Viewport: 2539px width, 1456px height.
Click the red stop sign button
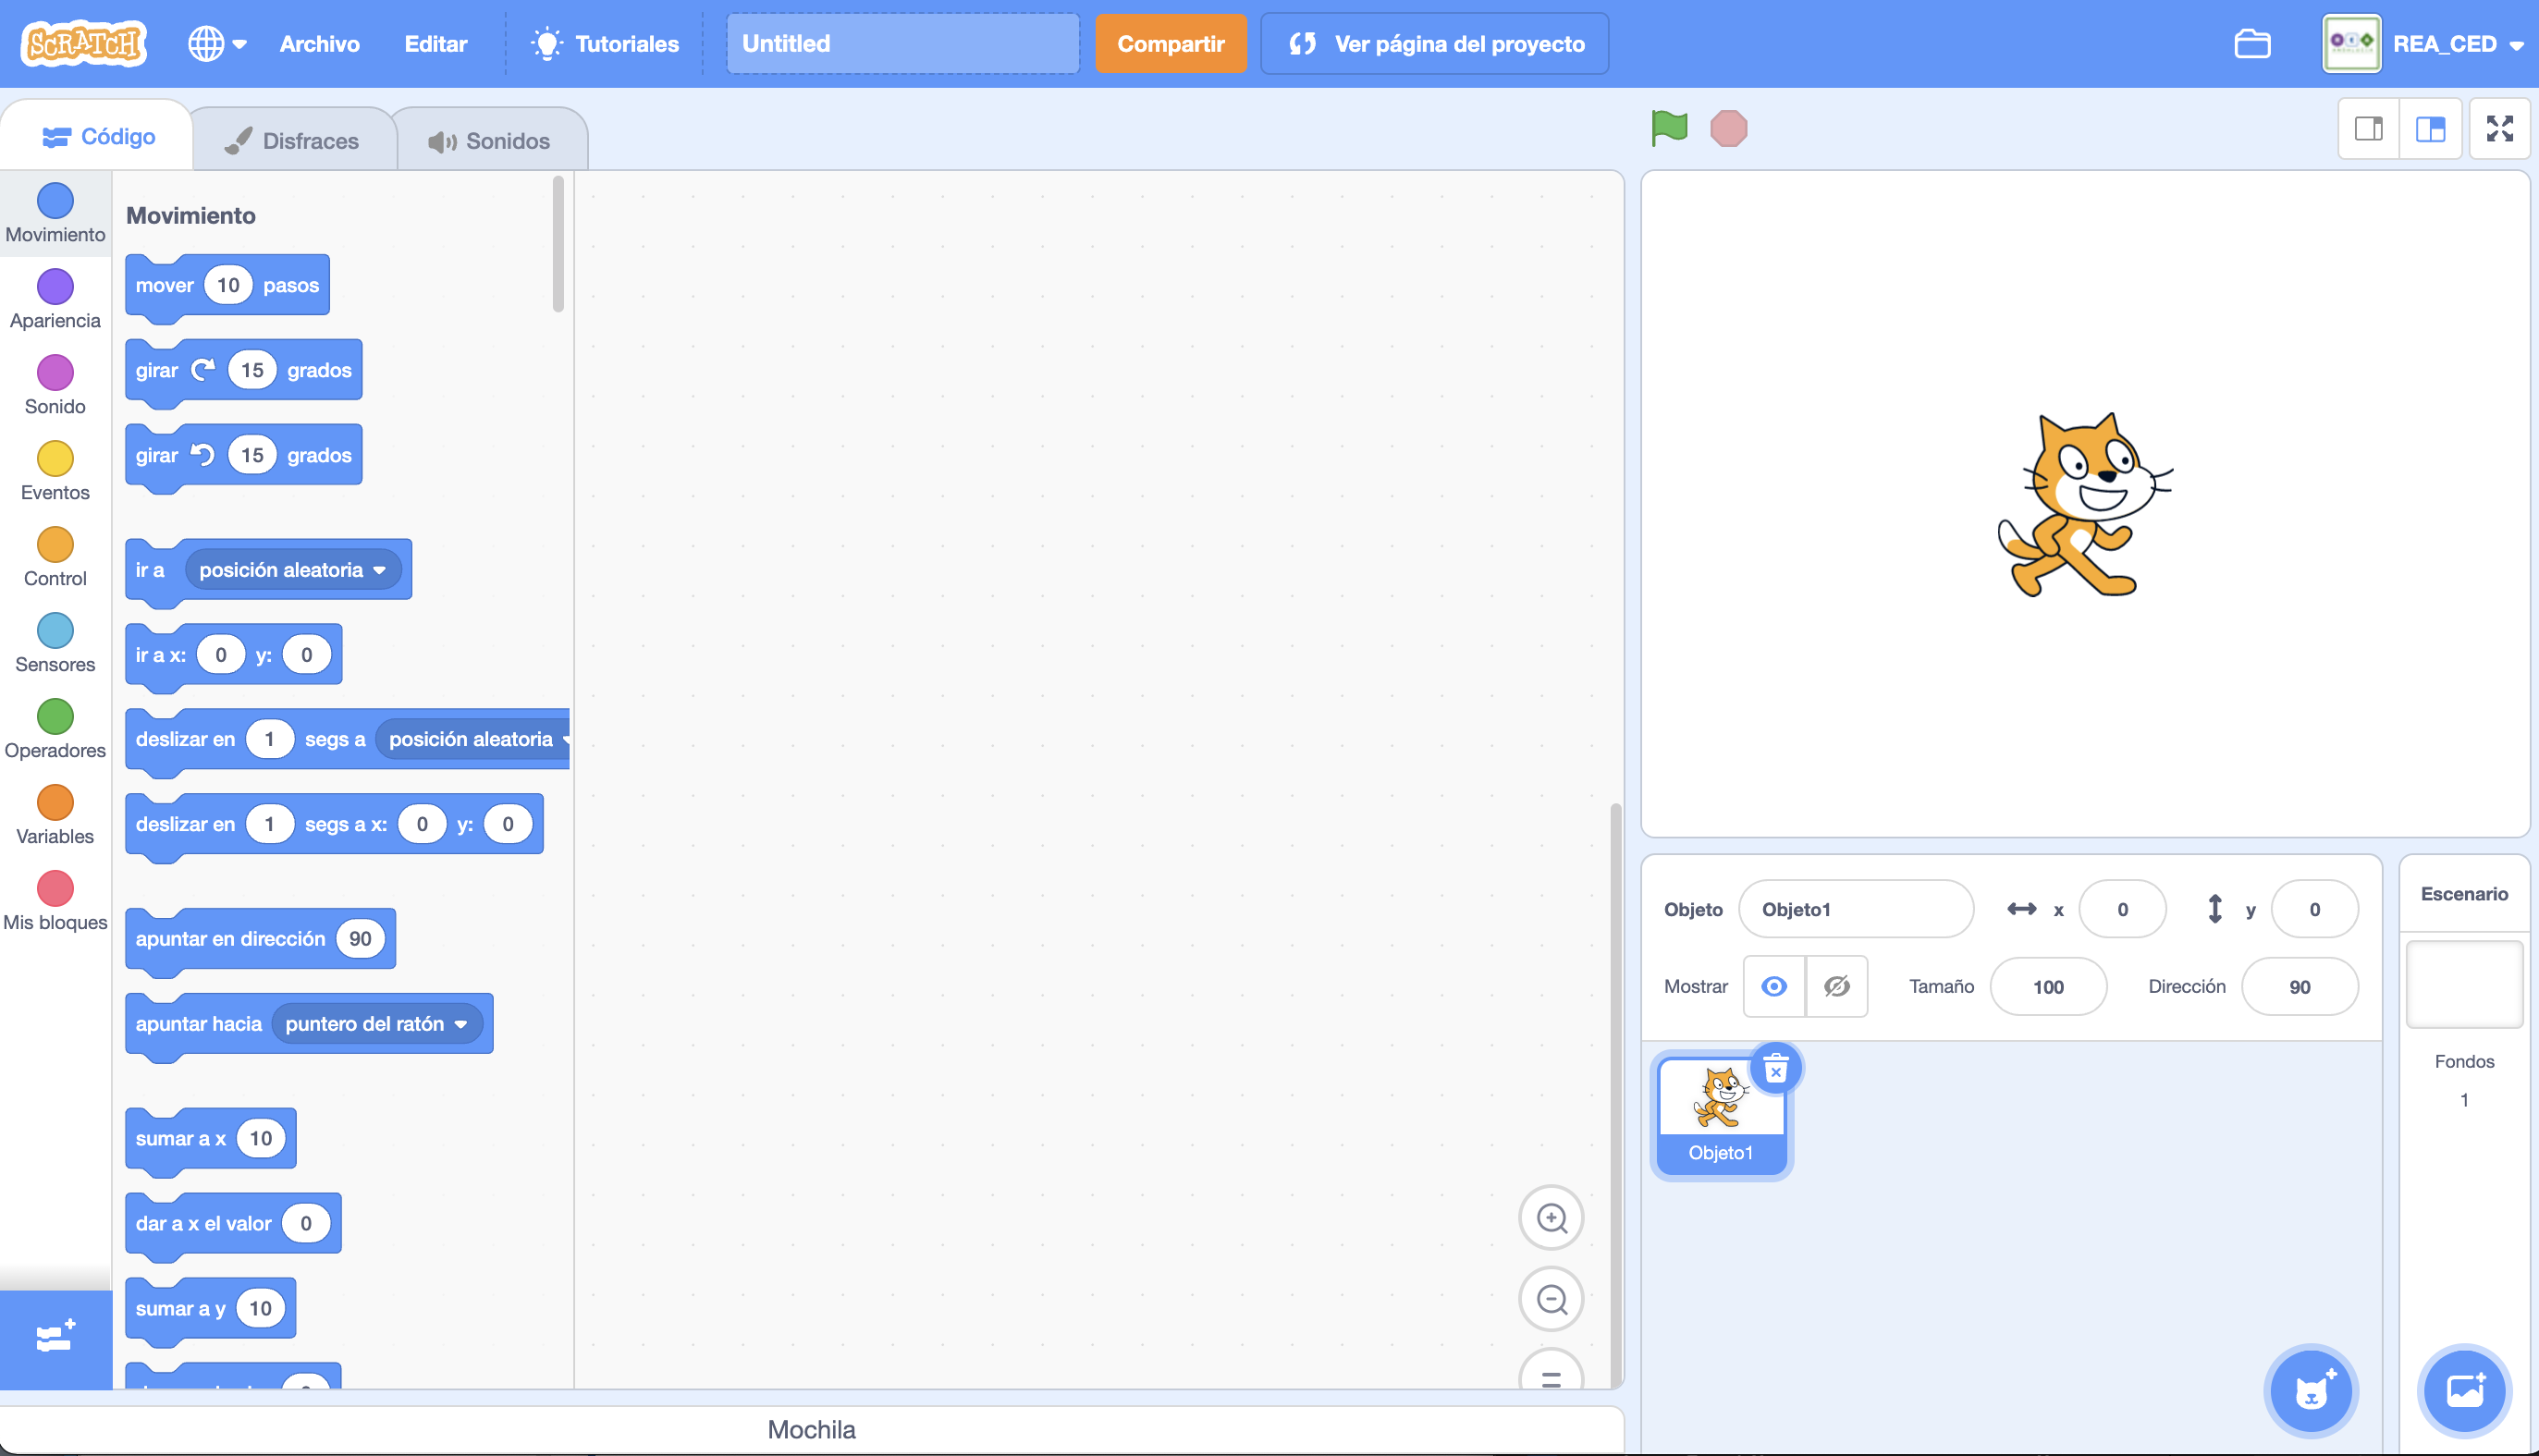pyautogui.click(x=1728, y=129)
